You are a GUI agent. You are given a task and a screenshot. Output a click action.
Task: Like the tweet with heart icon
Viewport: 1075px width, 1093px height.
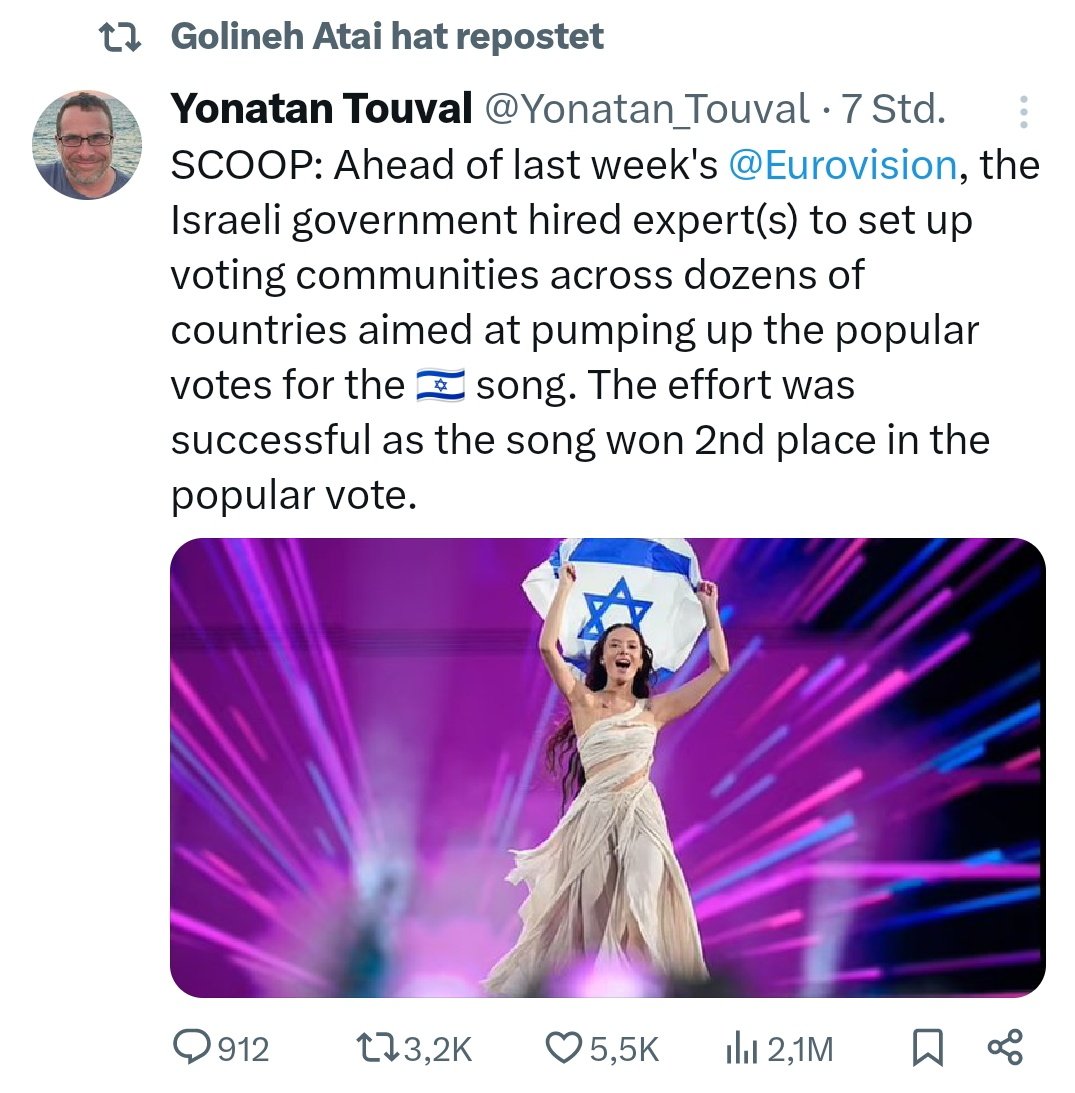click(x=565, y=1048)
